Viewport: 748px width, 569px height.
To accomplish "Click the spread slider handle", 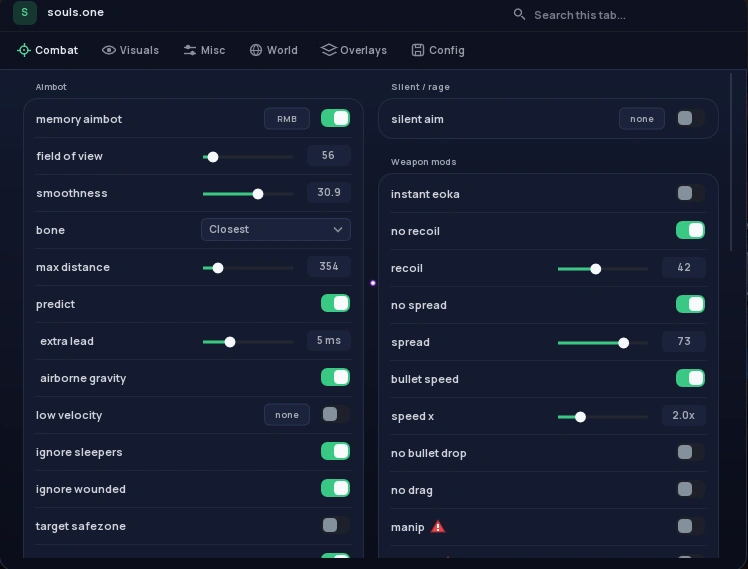I will [623, 343].
